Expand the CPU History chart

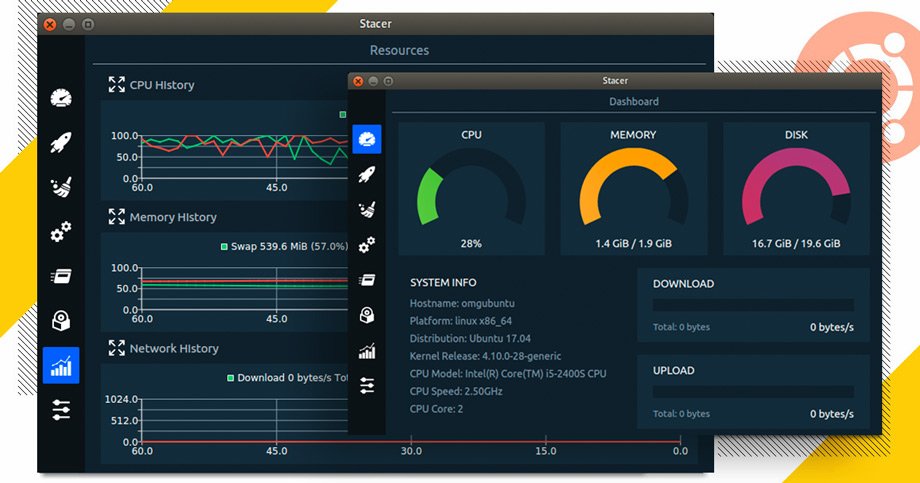(x=116, y=85)
